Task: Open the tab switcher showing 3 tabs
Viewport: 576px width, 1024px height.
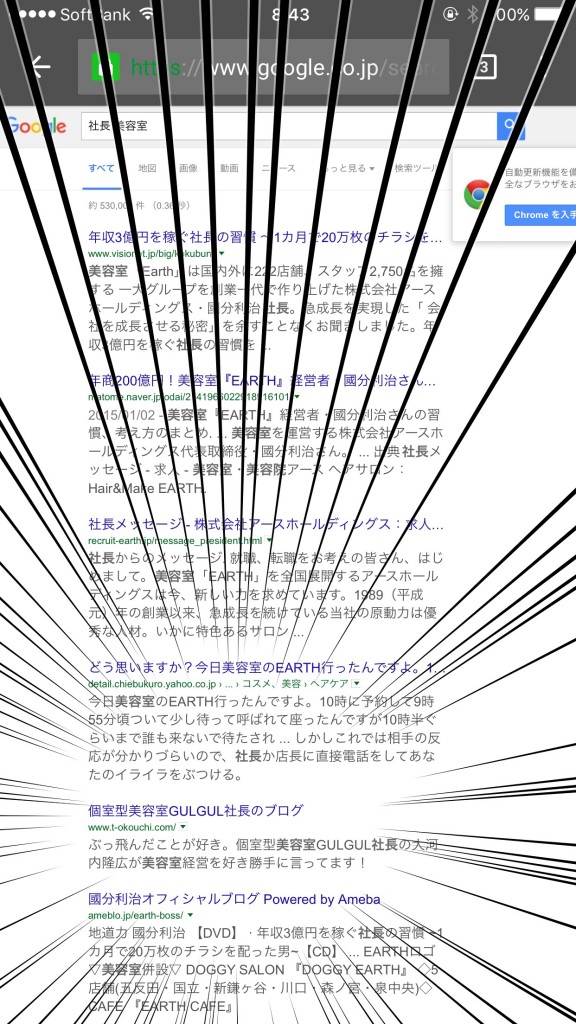Action: [x=485, y=67]
